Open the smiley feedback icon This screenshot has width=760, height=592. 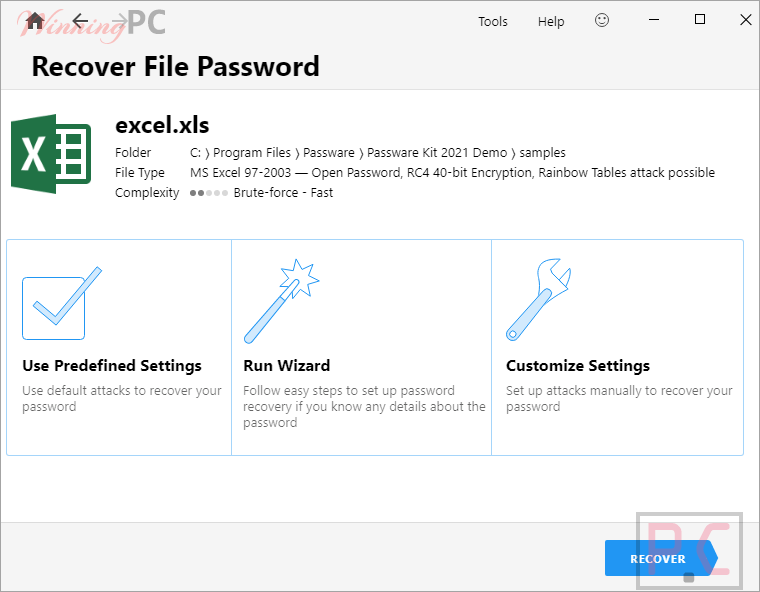[x=602, y=20]
